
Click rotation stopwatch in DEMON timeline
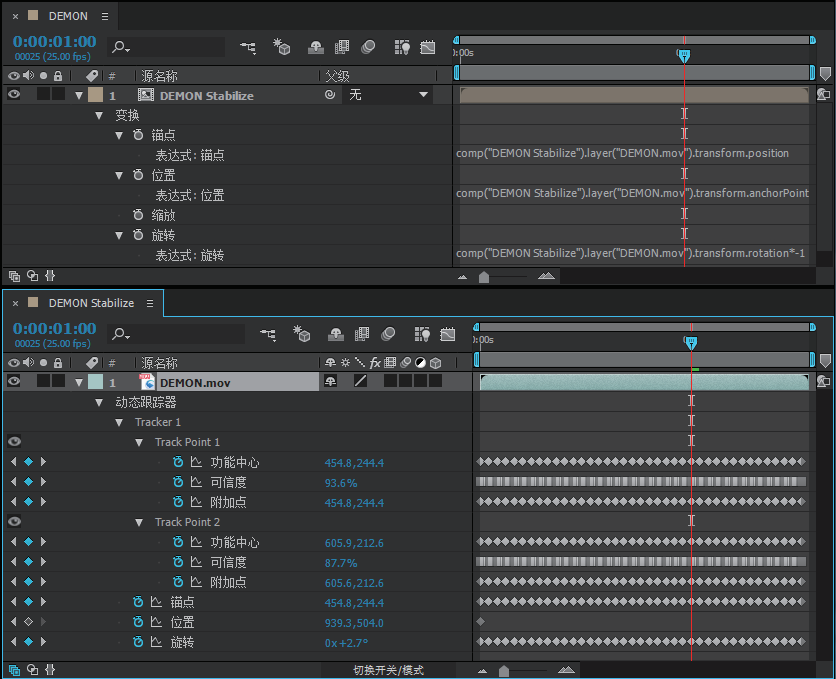click(x=138, y=235)
